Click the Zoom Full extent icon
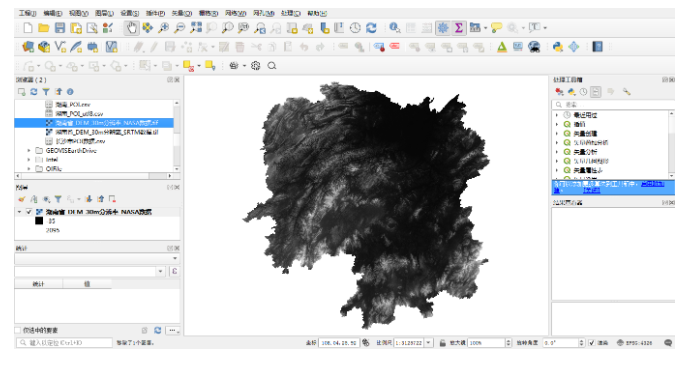The image size is (685, 370). 196,28
